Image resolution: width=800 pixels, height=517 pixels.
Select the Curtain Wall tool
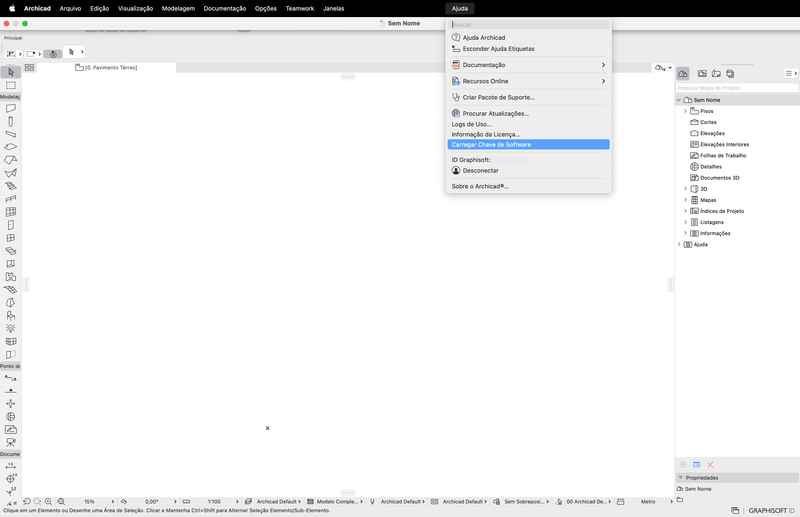(11, 212)
